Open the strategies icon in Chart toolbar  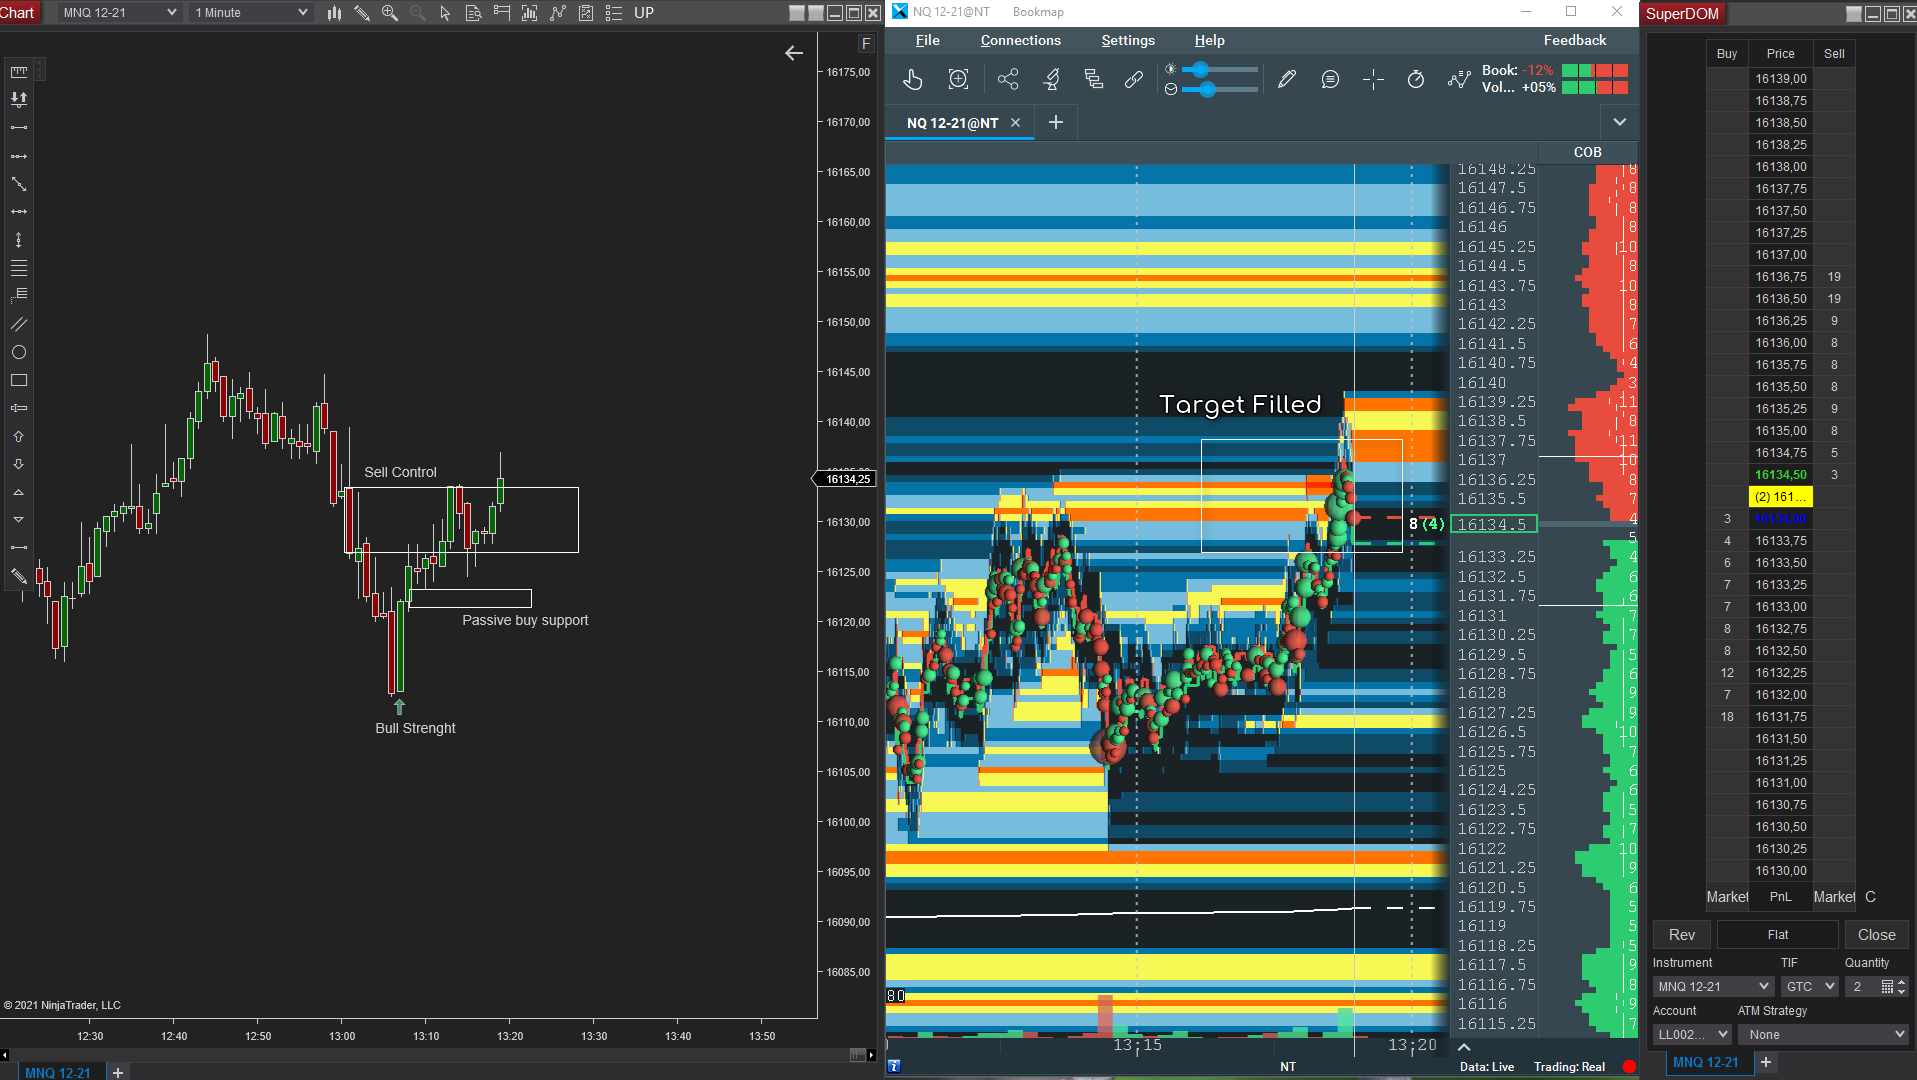pos(586,13)
